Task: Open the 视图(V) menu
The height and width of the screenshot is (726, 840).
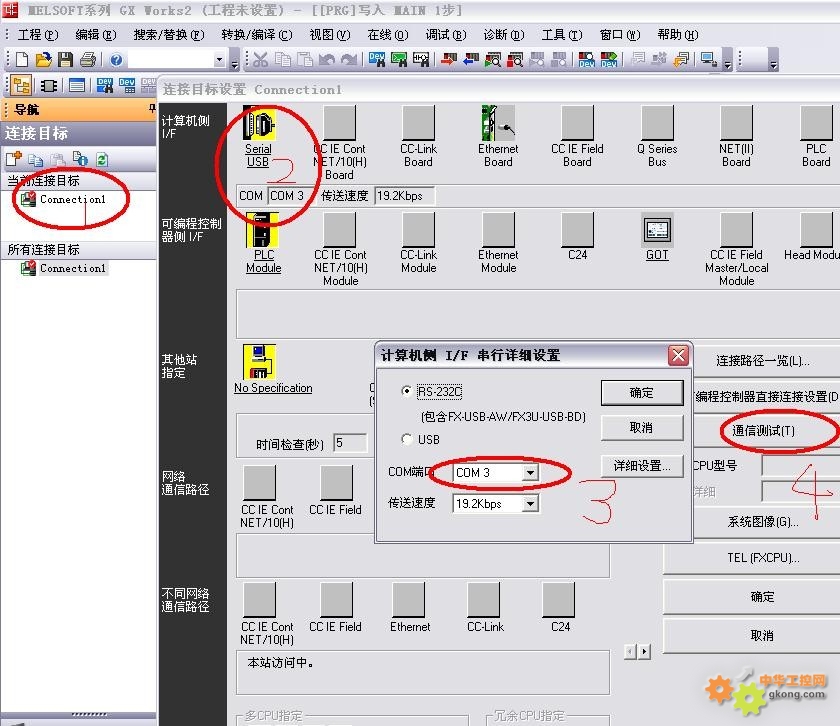Action: pos(329,35)
